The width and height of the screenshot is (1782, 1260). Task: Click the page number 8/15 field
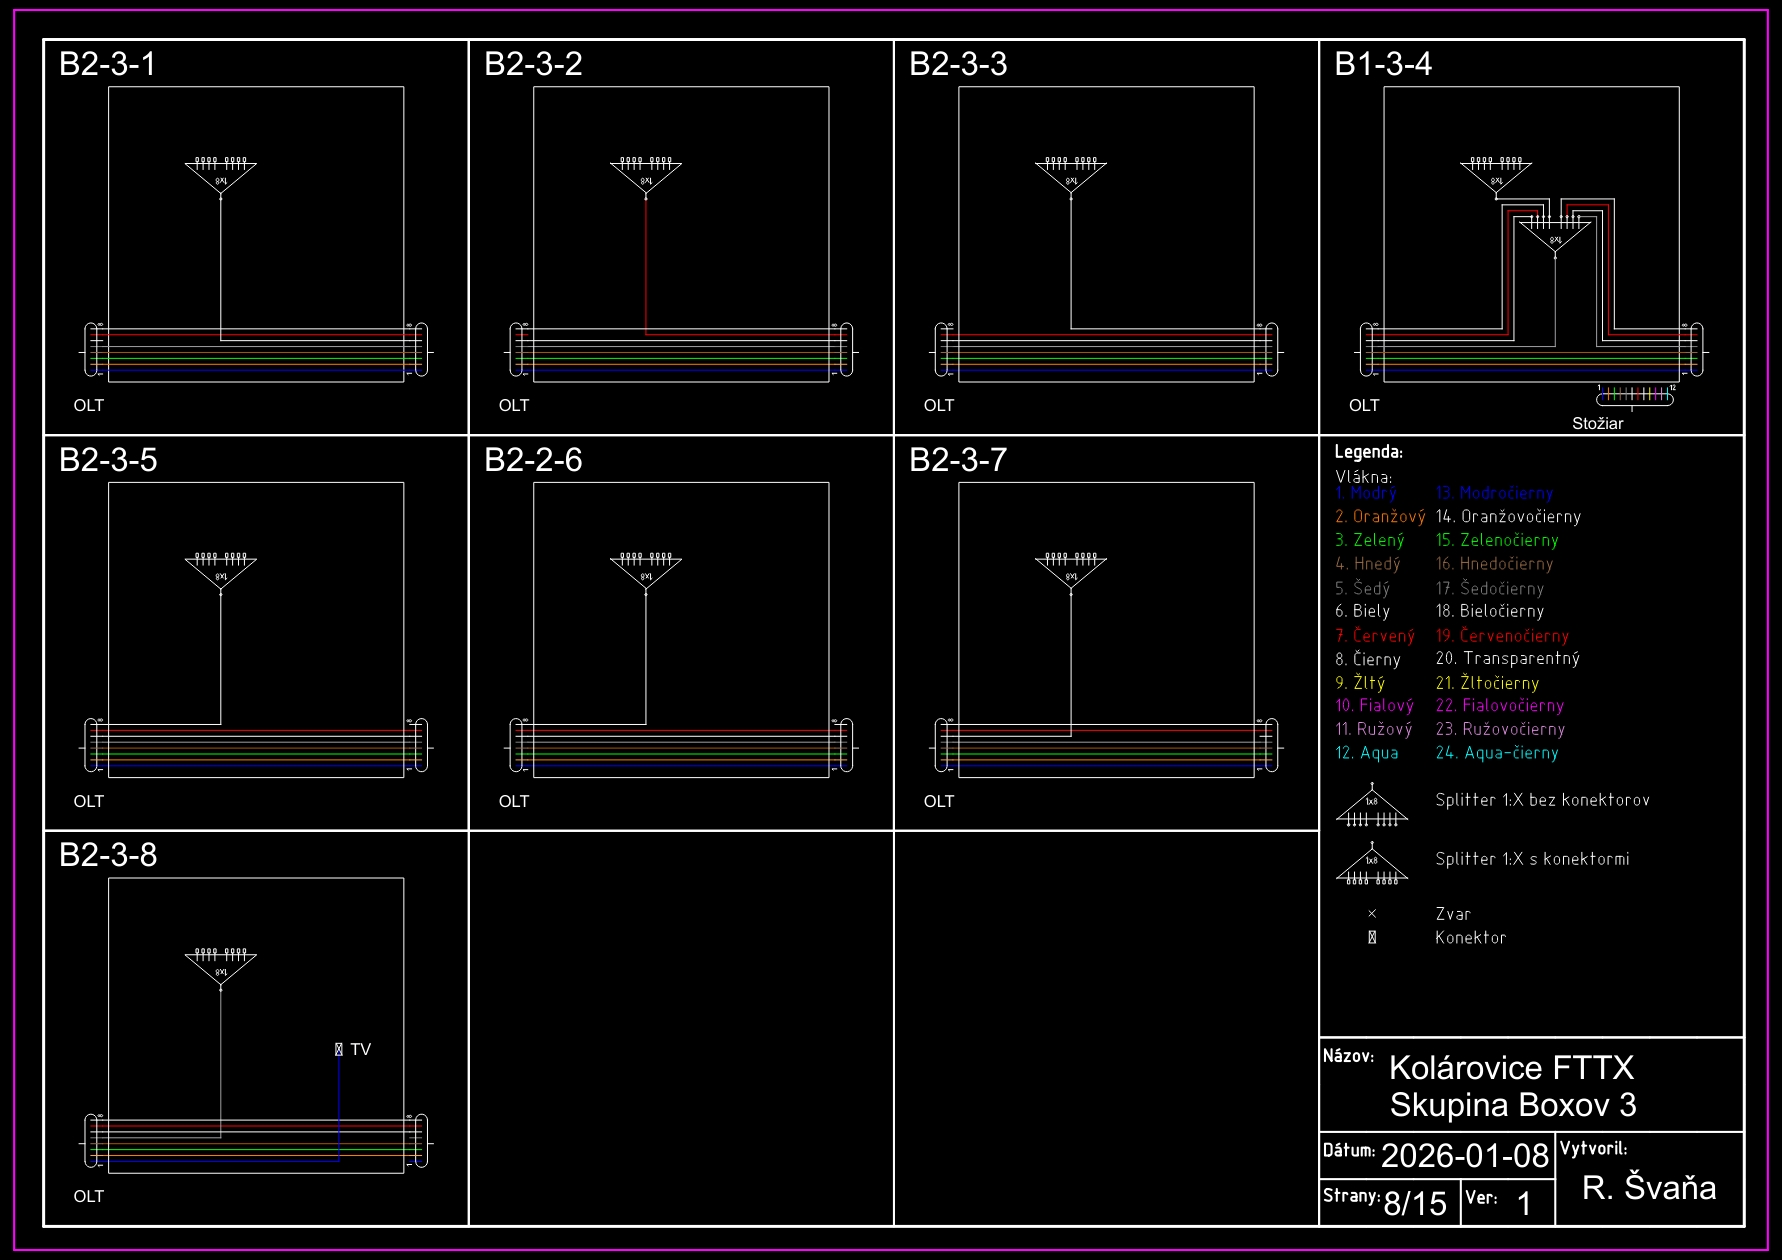pyautogui.click(x=1415, y=1203)
